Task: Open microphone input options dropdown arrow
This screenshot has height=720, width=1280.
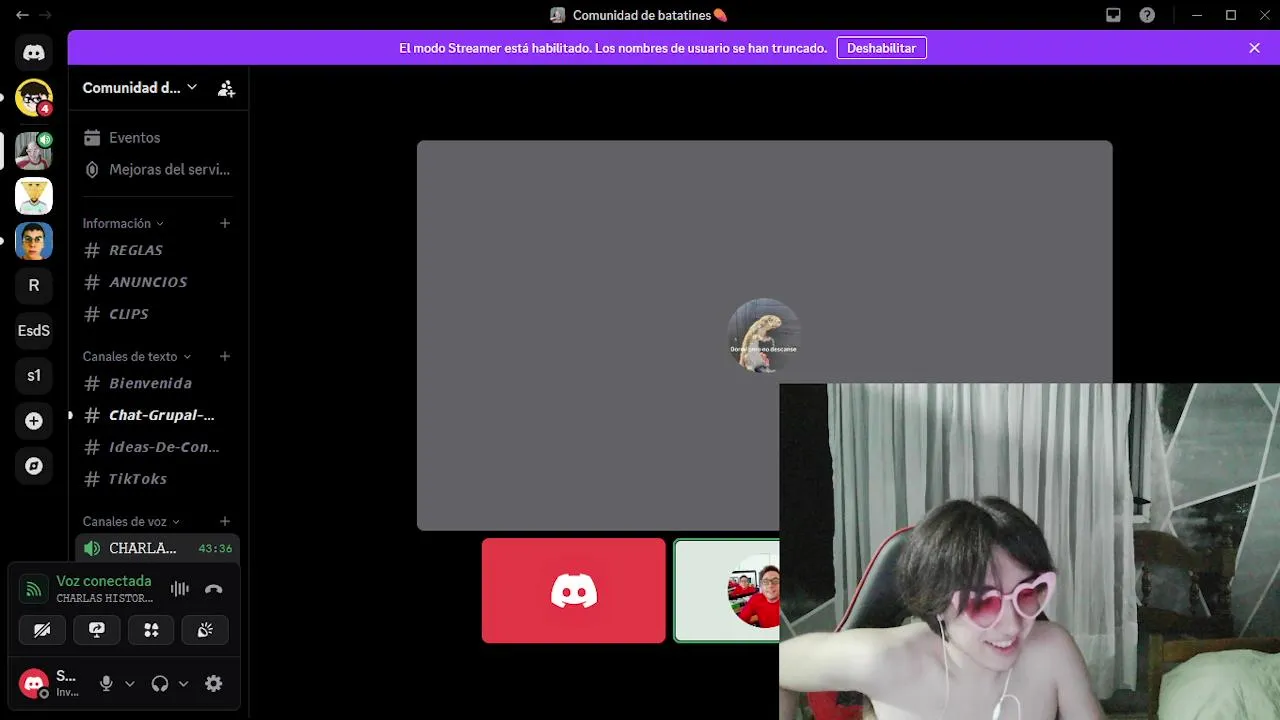Action: click(x=129, y=684)
